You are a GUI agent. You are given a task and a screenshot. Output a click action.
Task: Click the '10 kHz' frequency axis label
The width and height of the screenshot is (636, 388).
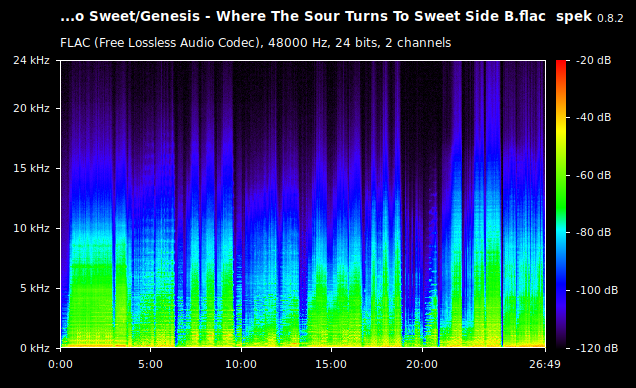click(x=31, y=228)
